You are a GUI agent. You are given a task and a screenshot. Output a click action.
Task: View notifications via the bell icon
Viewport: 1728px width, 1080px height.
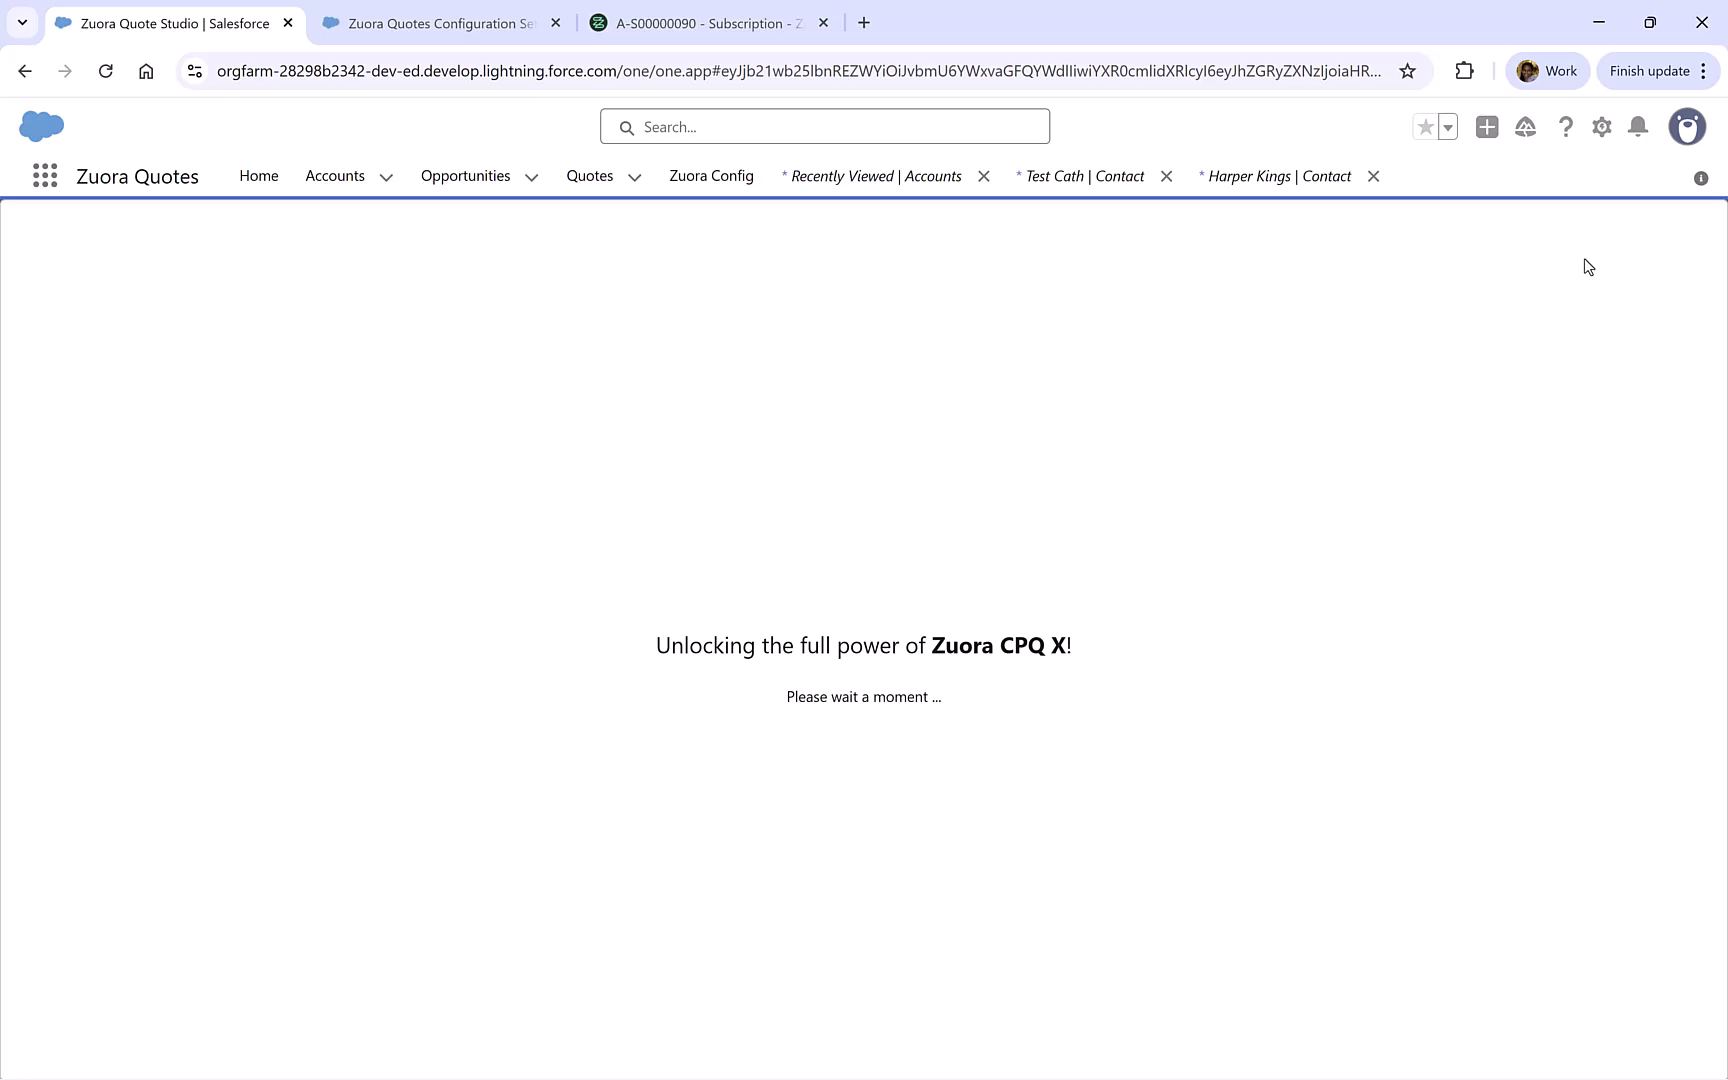(1637, 127)
